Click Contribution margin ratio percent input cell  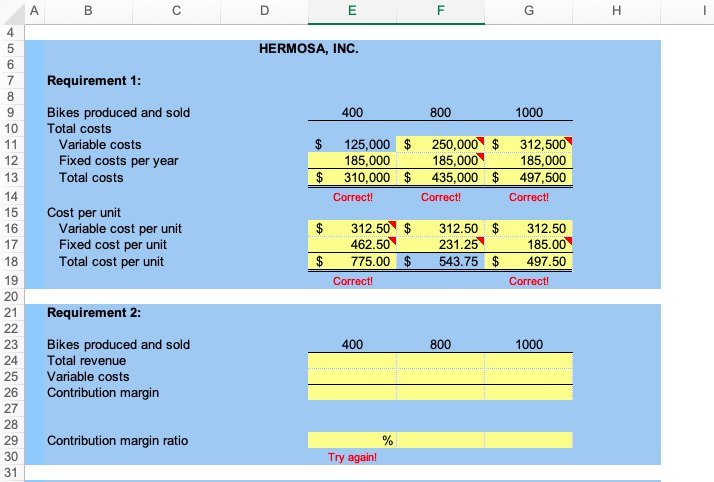tap(352, 440)
